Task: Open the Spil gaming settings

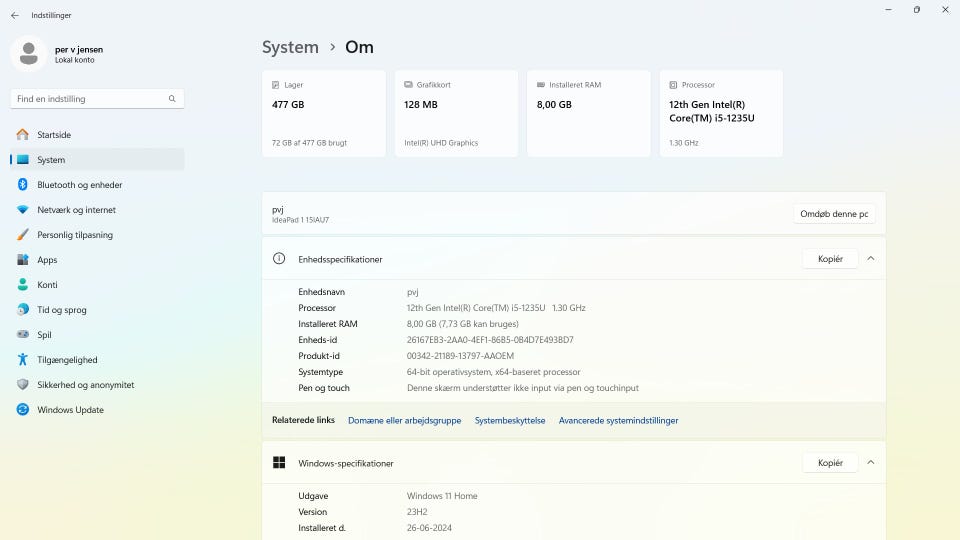Action: [x=44, y=335]
